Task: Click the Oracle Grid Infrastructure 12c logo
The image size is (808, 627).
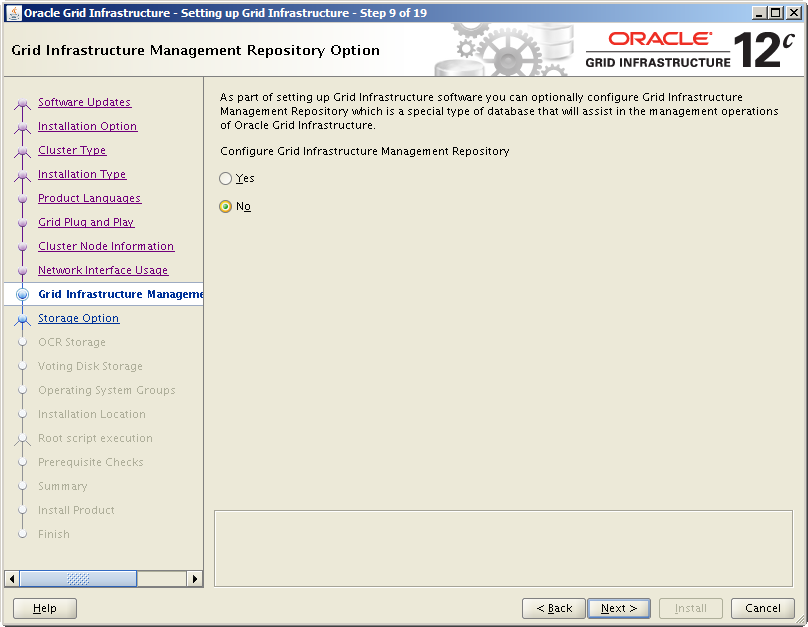Action: (x=688, y=50)
